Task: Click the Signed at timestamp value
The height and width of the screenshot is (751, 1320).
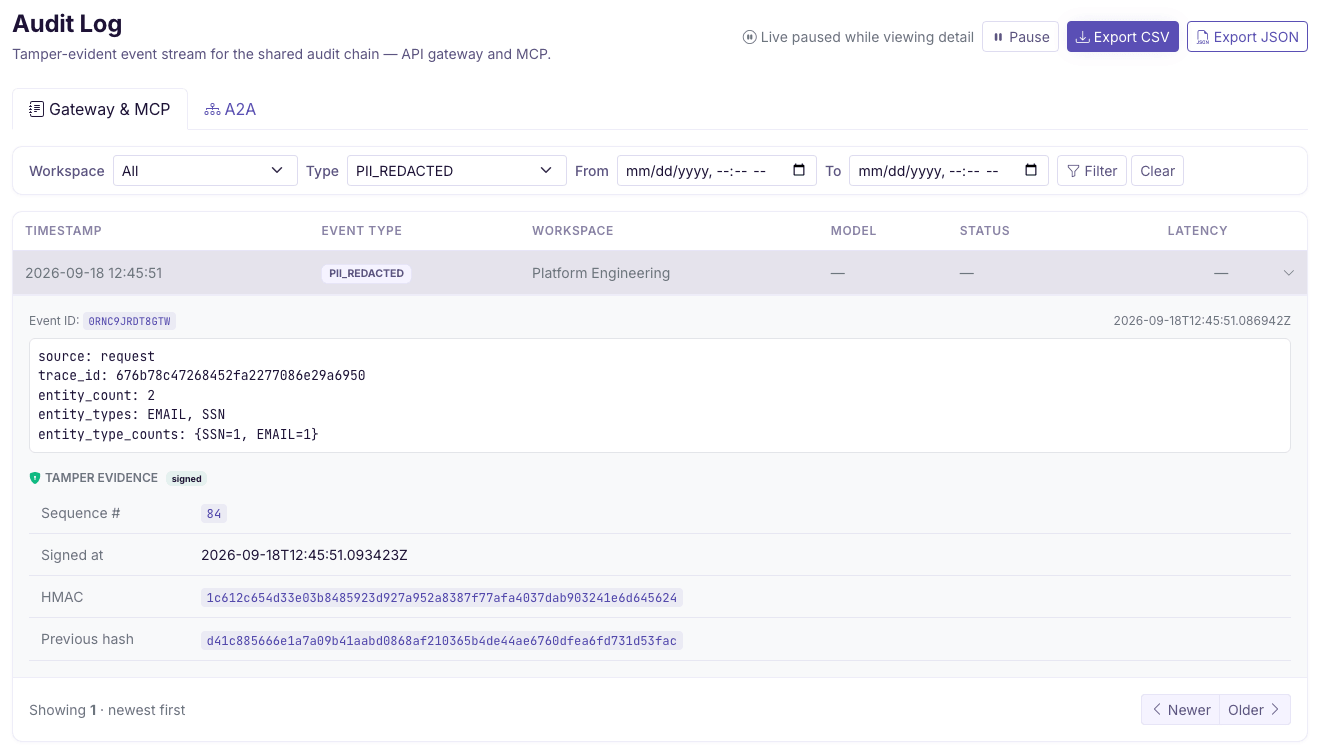Action: [x=304, y=555]
